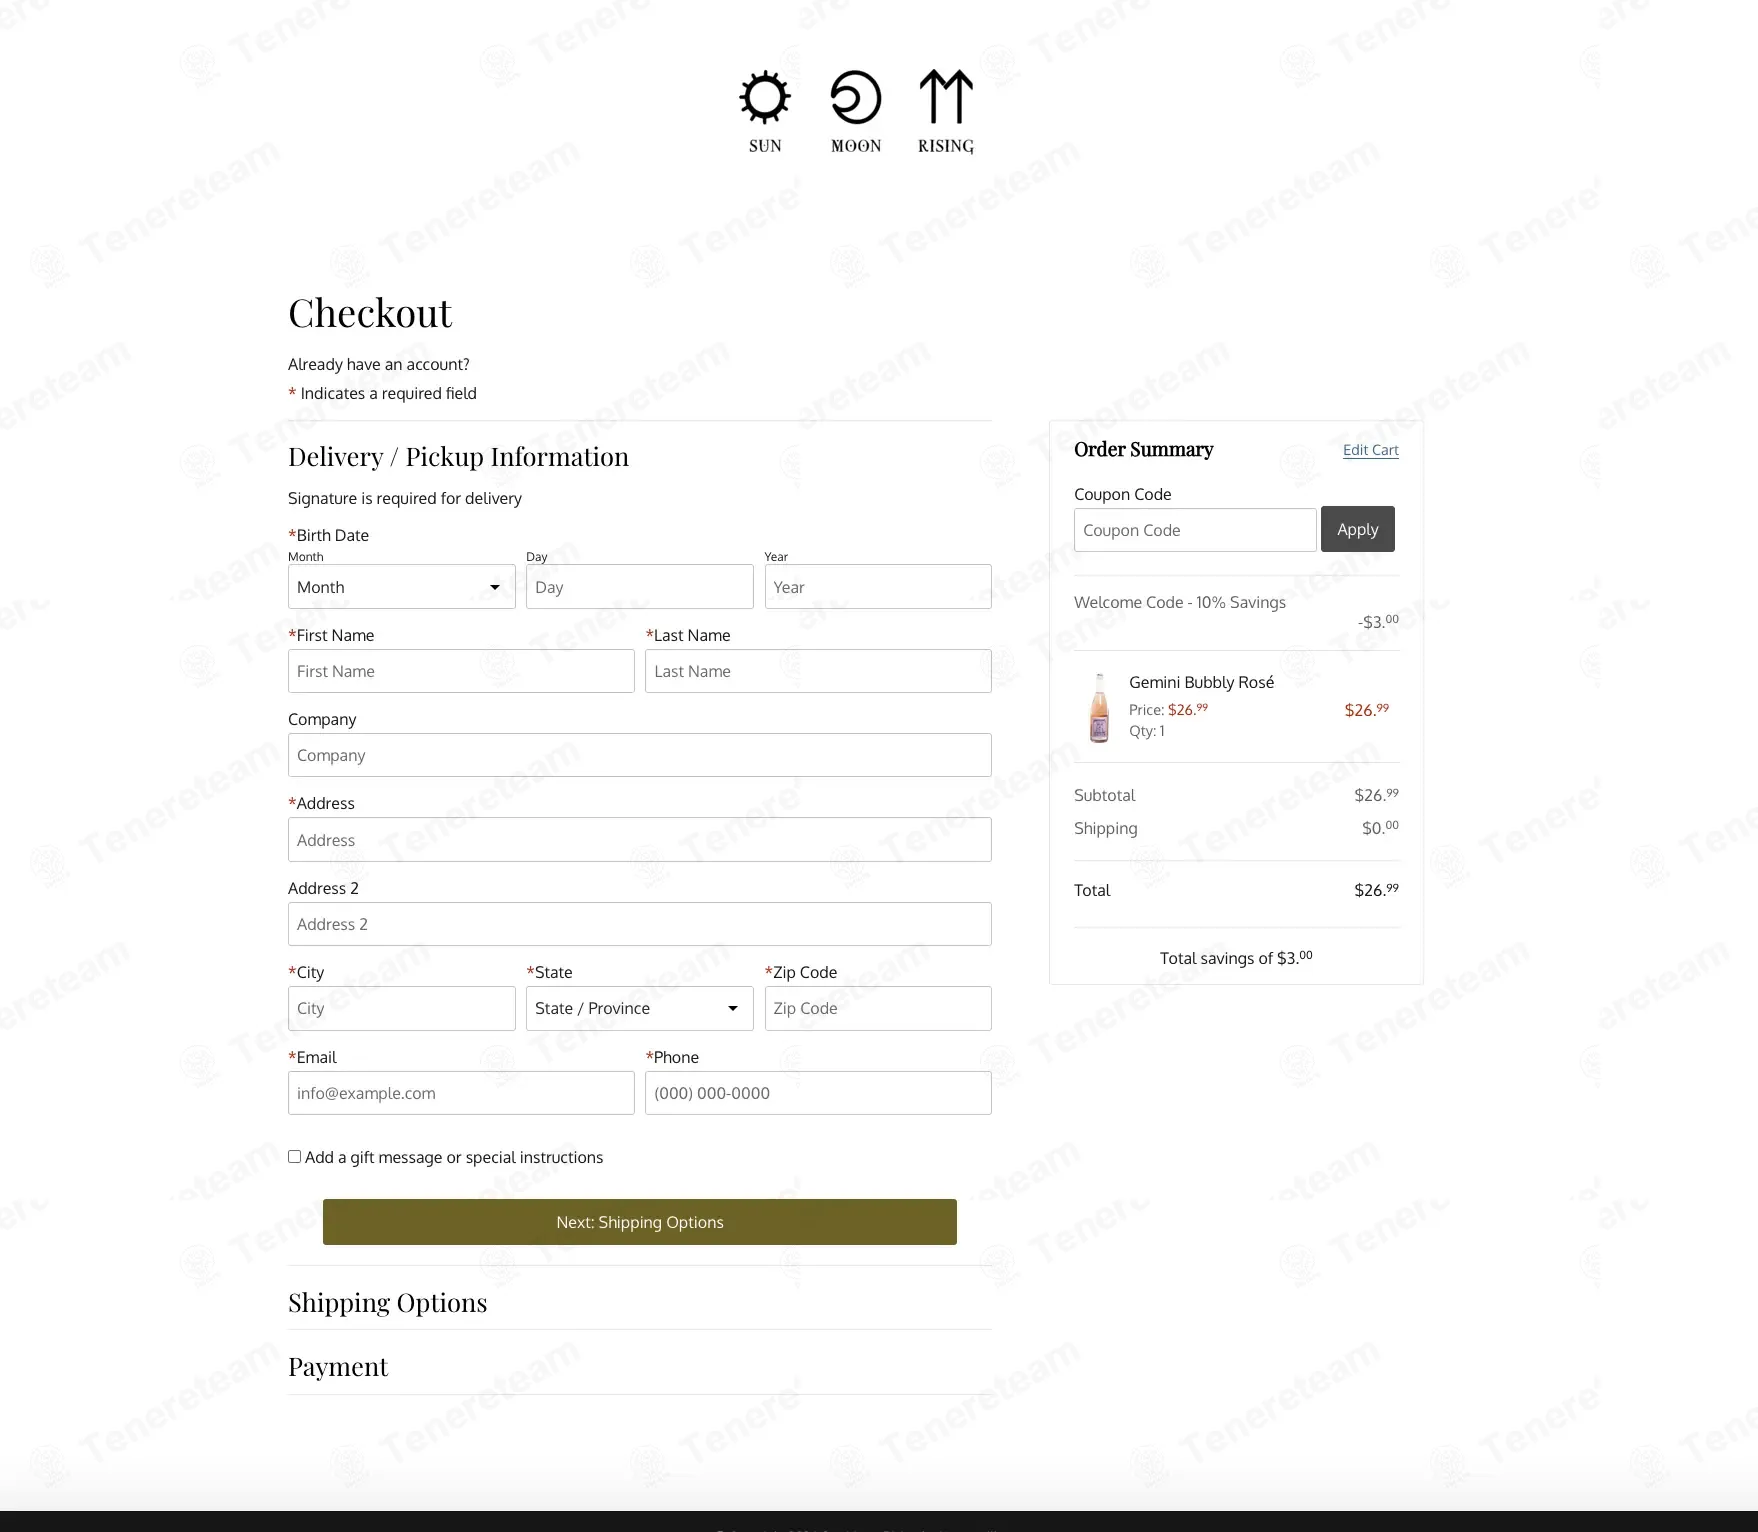Click the birth Year field

pyautogui.click(x=878, y=587)
